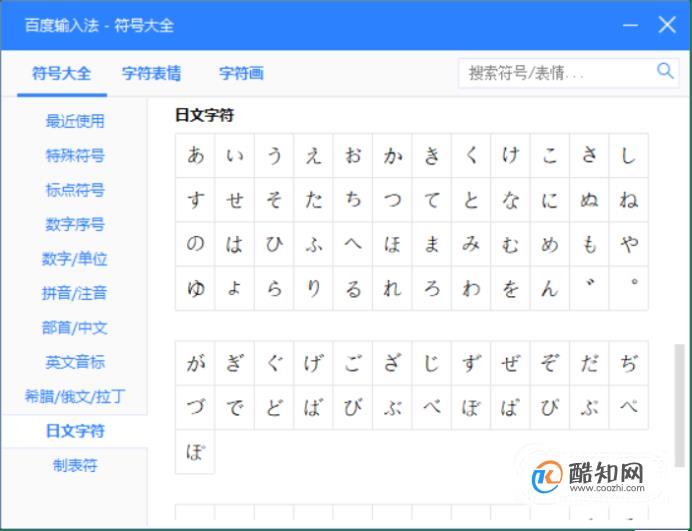Click the そ character
This screenshot has width=692, height=531.
coord(274,200)
